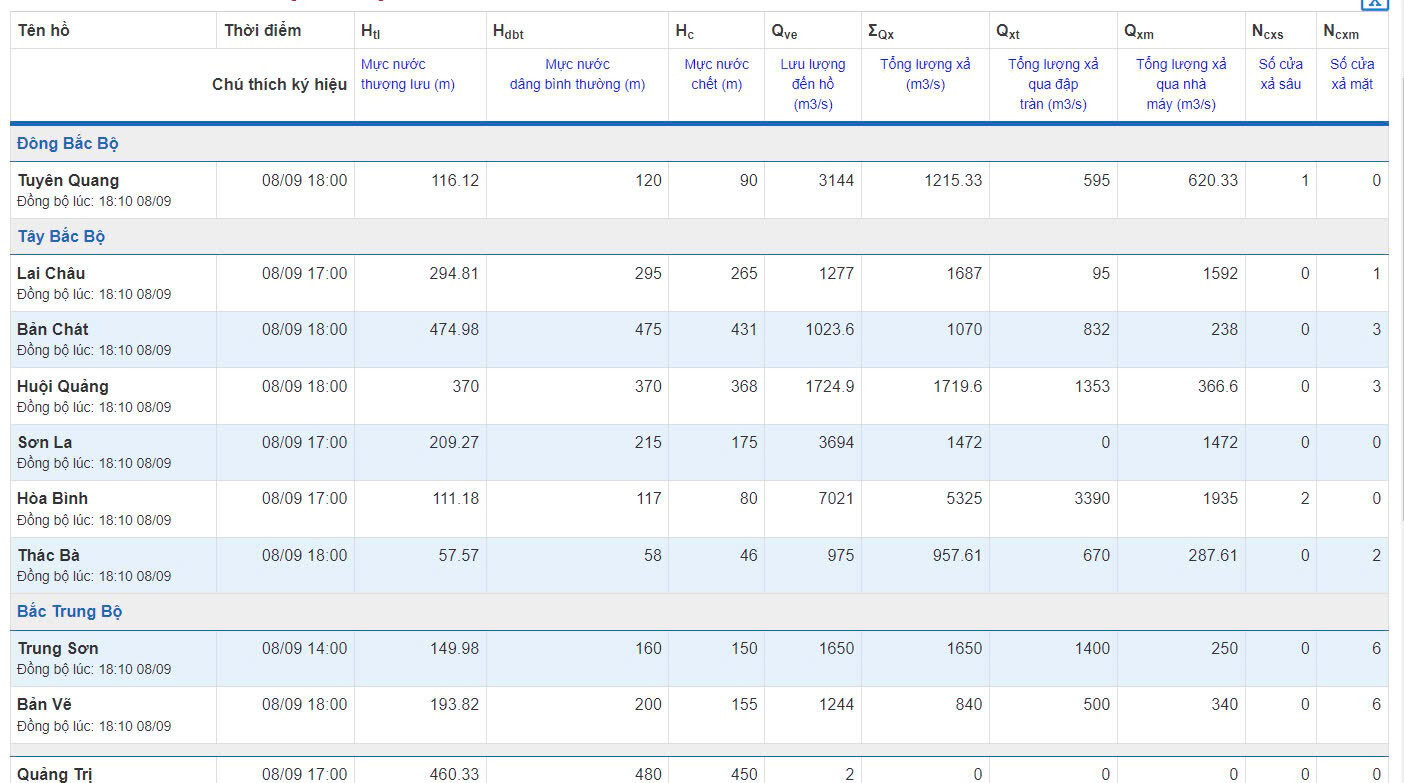The image size is (1404, 783).
Task: Click the Hòa Bình reservoir name
Action: pos(53,499)
